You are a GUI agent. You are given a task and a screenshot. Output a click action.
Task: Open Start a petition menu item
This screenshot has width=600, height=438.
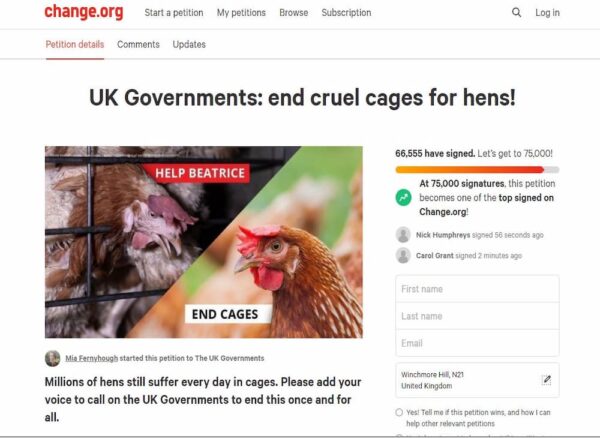pos(174,13)
